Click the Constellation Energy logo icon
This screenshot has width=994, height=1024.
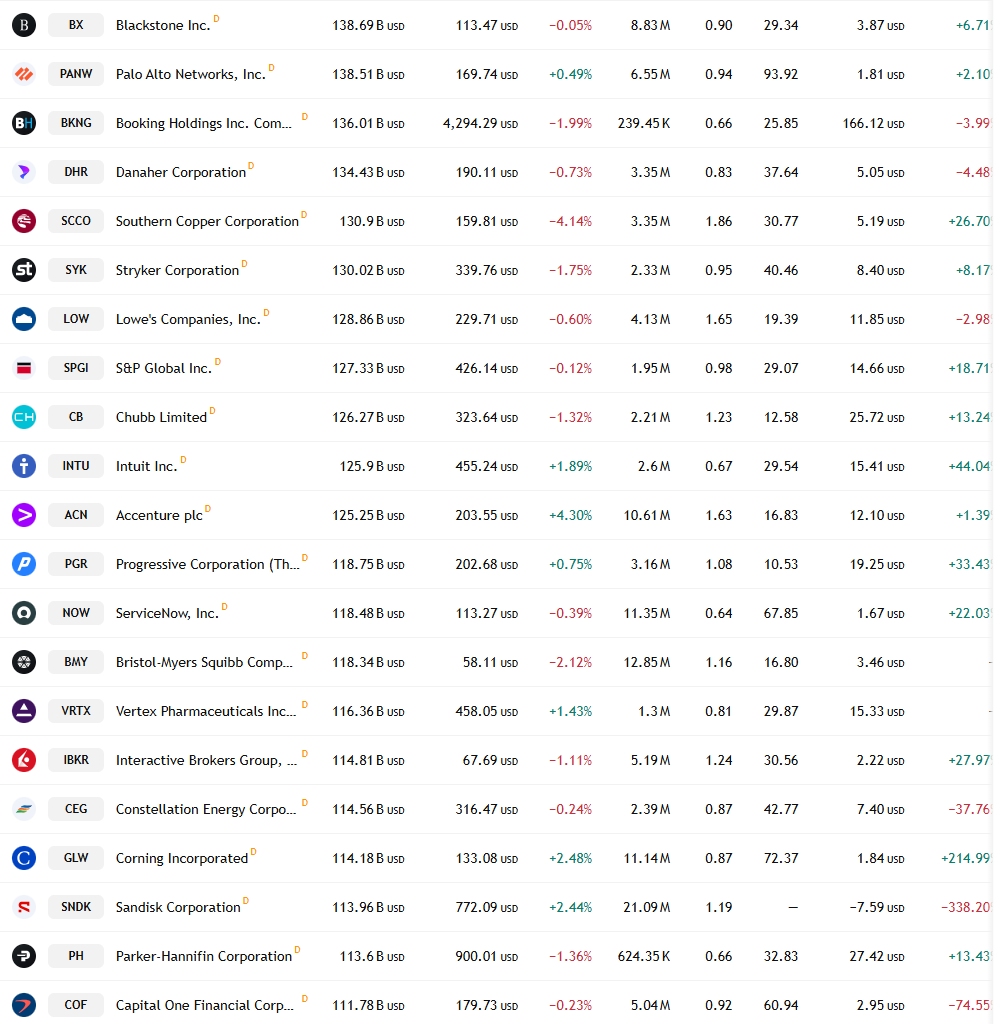(x=24, y=808)
